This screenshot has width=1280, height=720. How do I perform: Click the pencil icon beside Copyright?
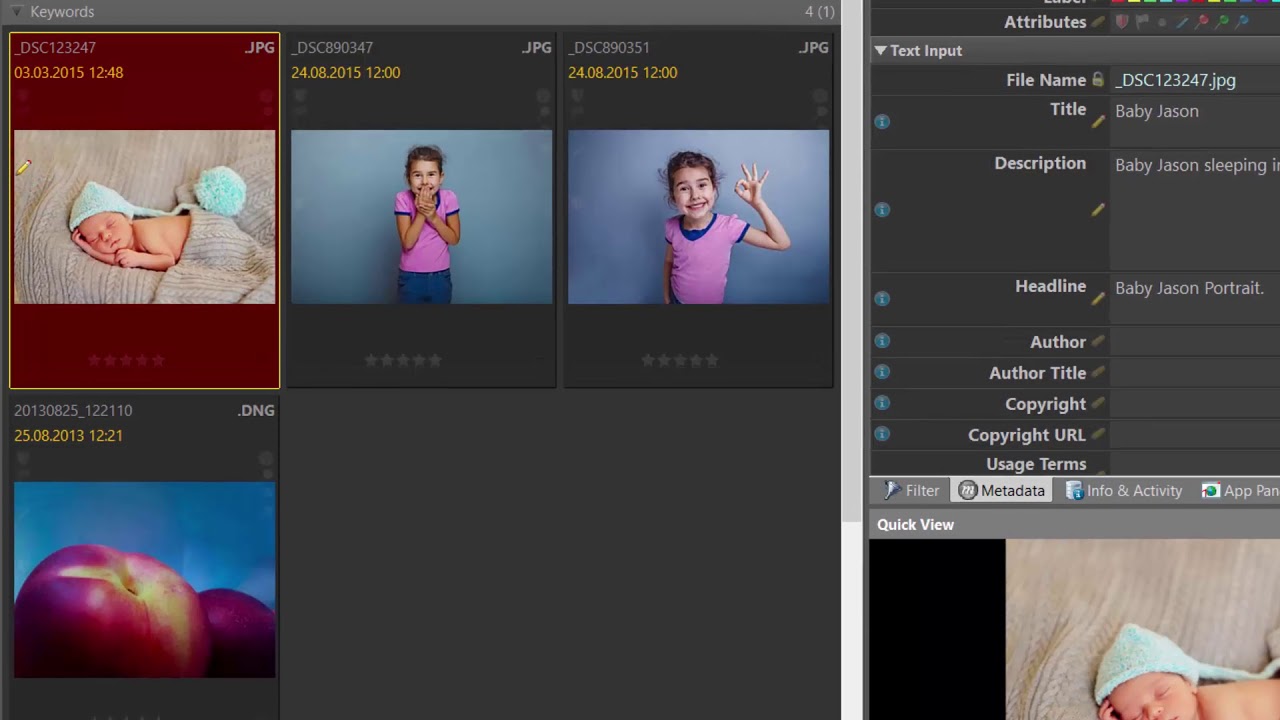(1098, 403)
